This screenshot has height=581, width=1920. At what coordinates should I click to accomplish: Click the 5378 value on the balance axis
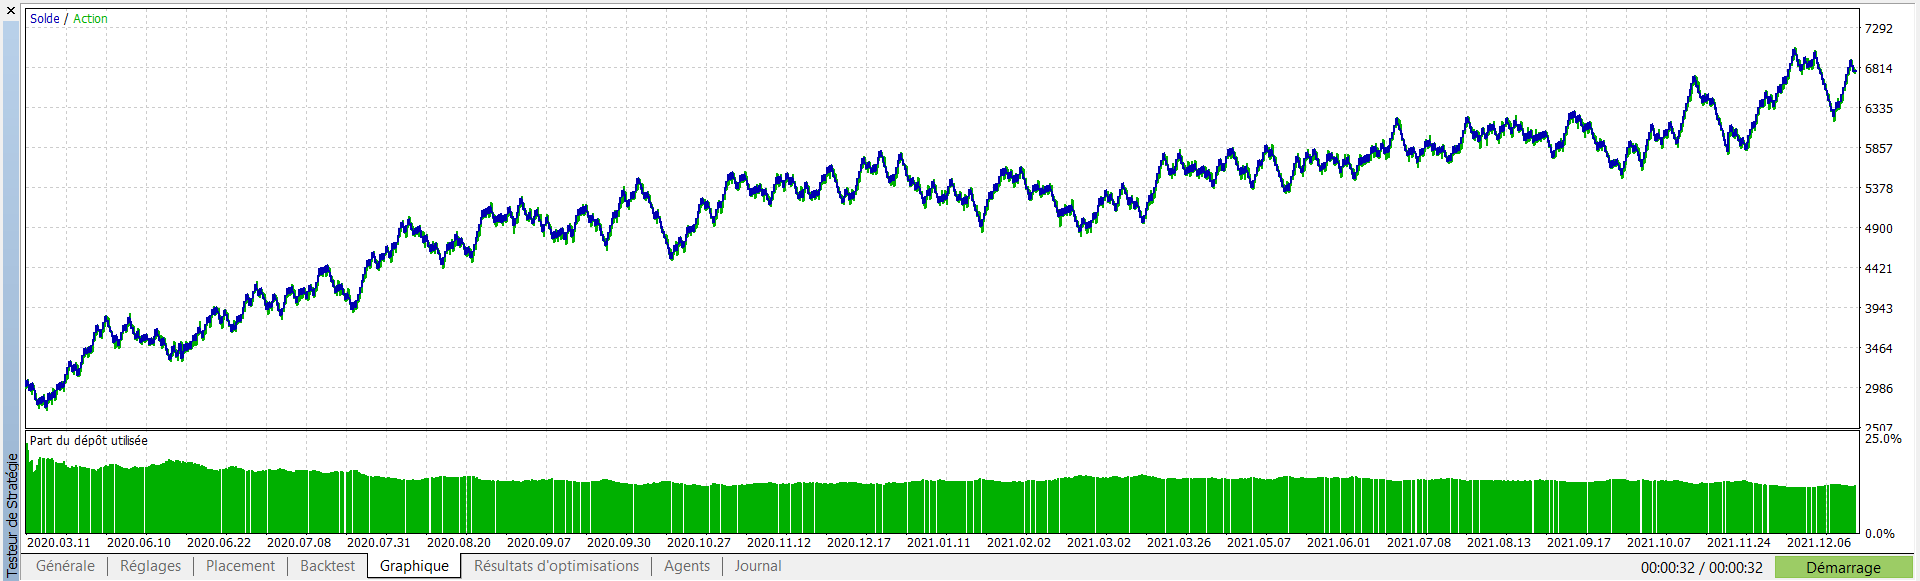[x=1879, y=189]
